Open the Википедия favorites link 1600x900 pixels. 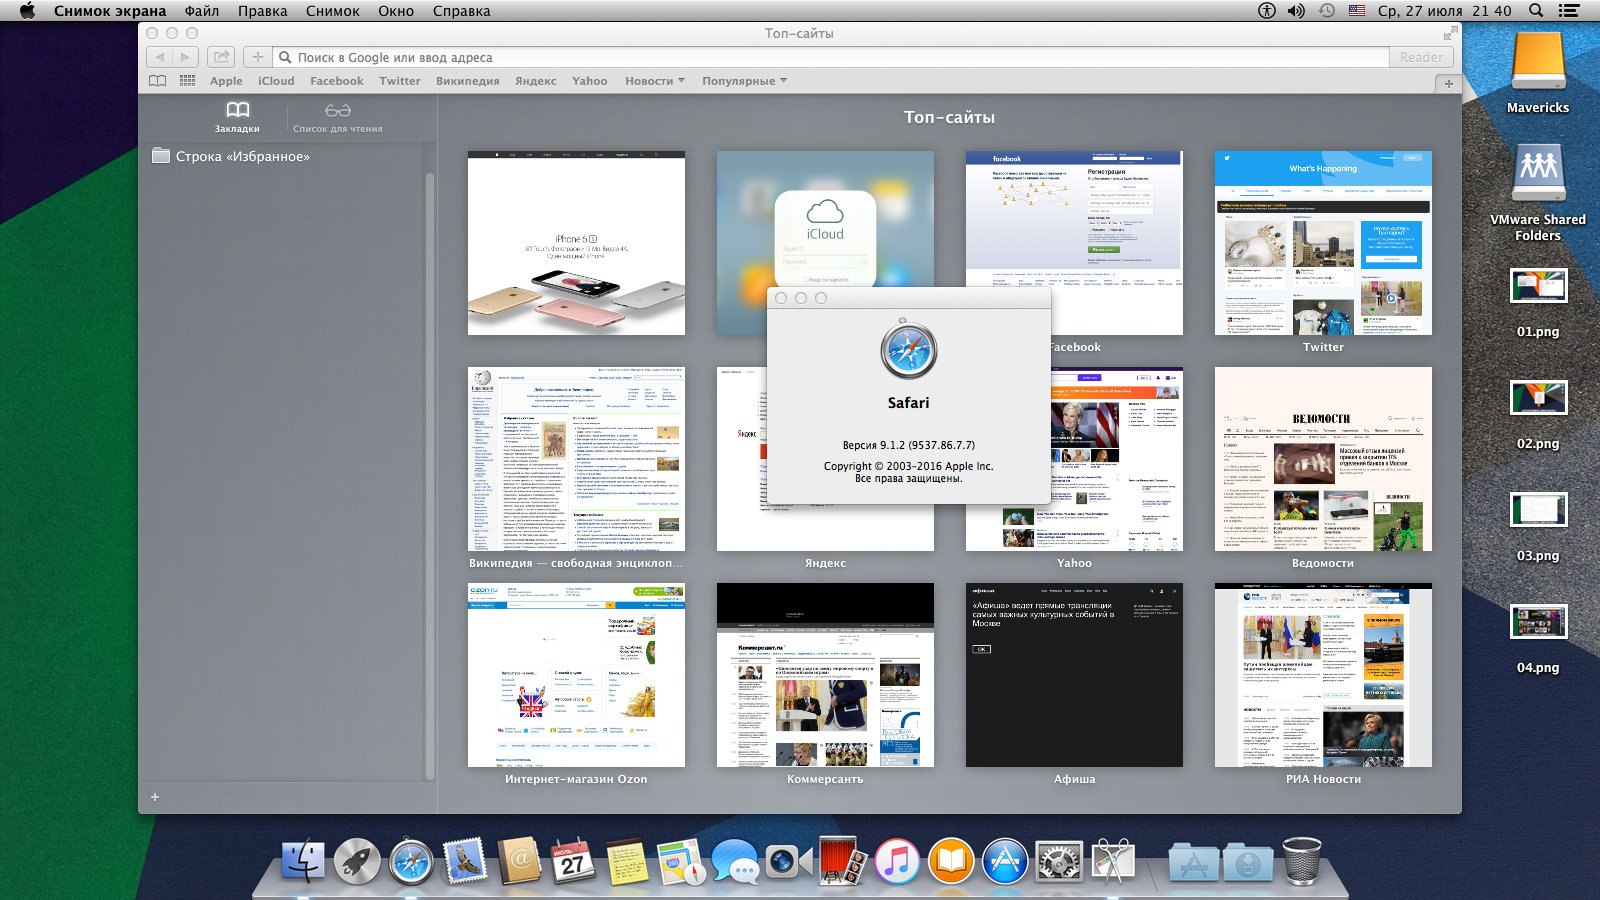467,81
